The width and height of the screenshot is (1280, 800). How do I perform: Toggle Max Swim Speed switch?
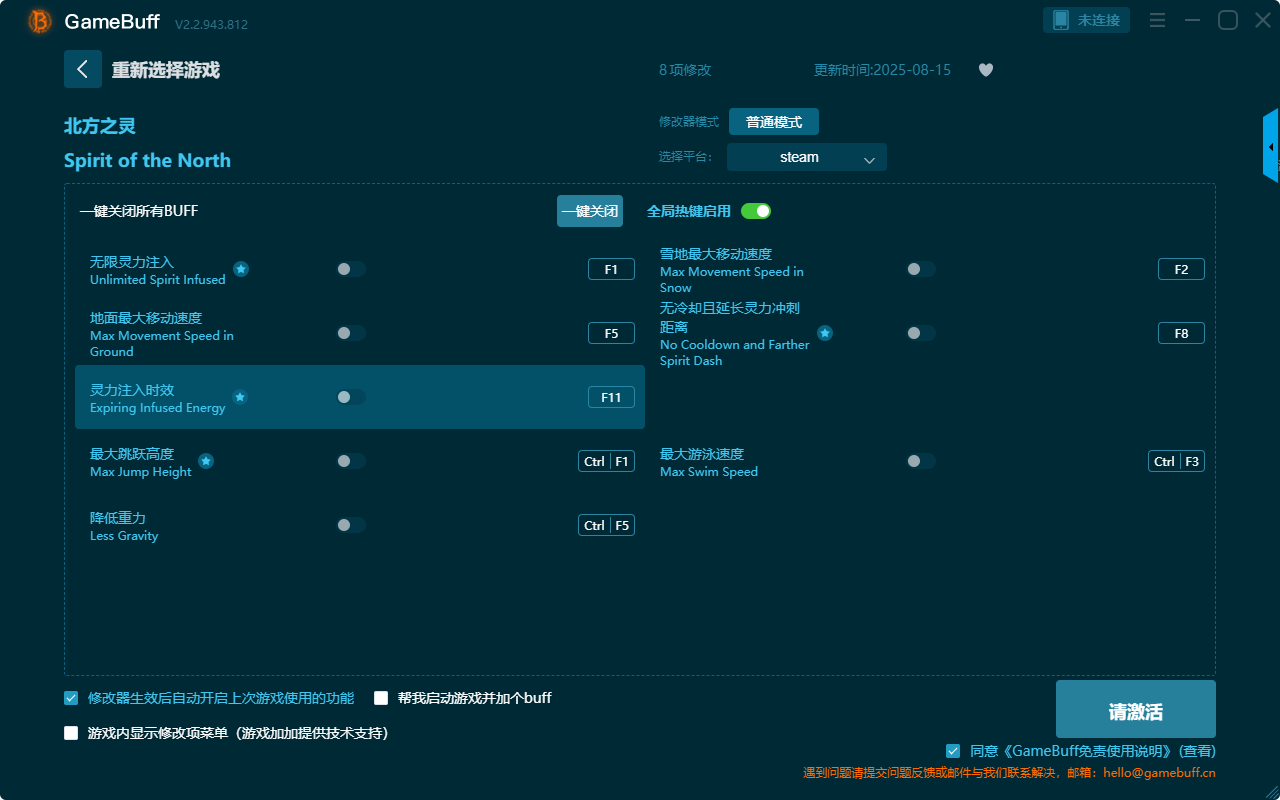point(921,461)
